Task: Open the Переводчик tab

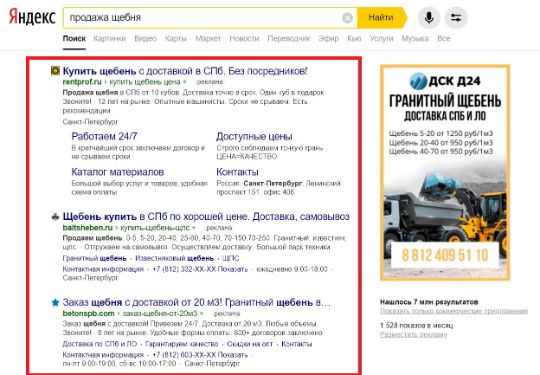Action: pos(289,39)
